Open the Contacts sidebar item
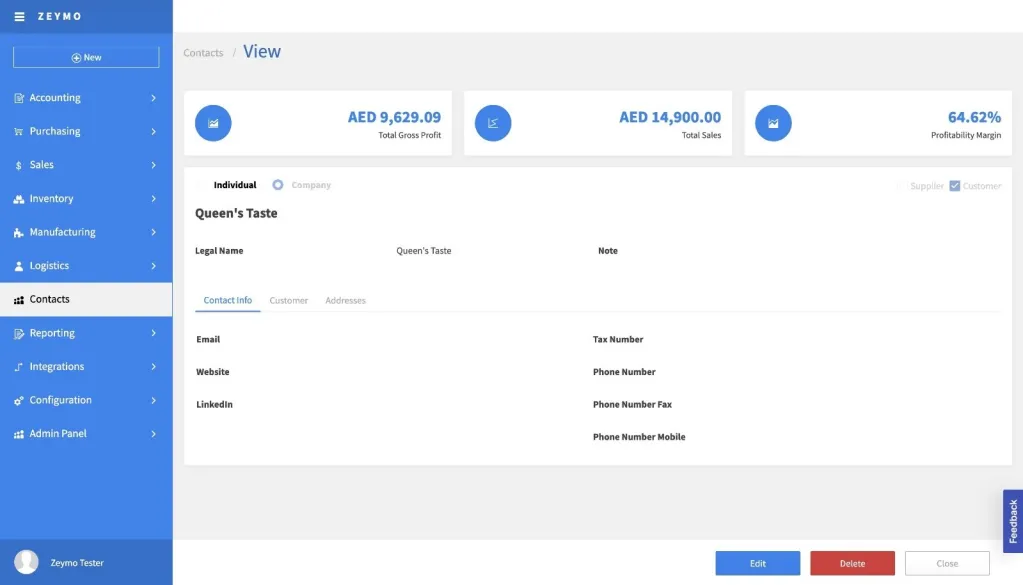 click(86, 299)
